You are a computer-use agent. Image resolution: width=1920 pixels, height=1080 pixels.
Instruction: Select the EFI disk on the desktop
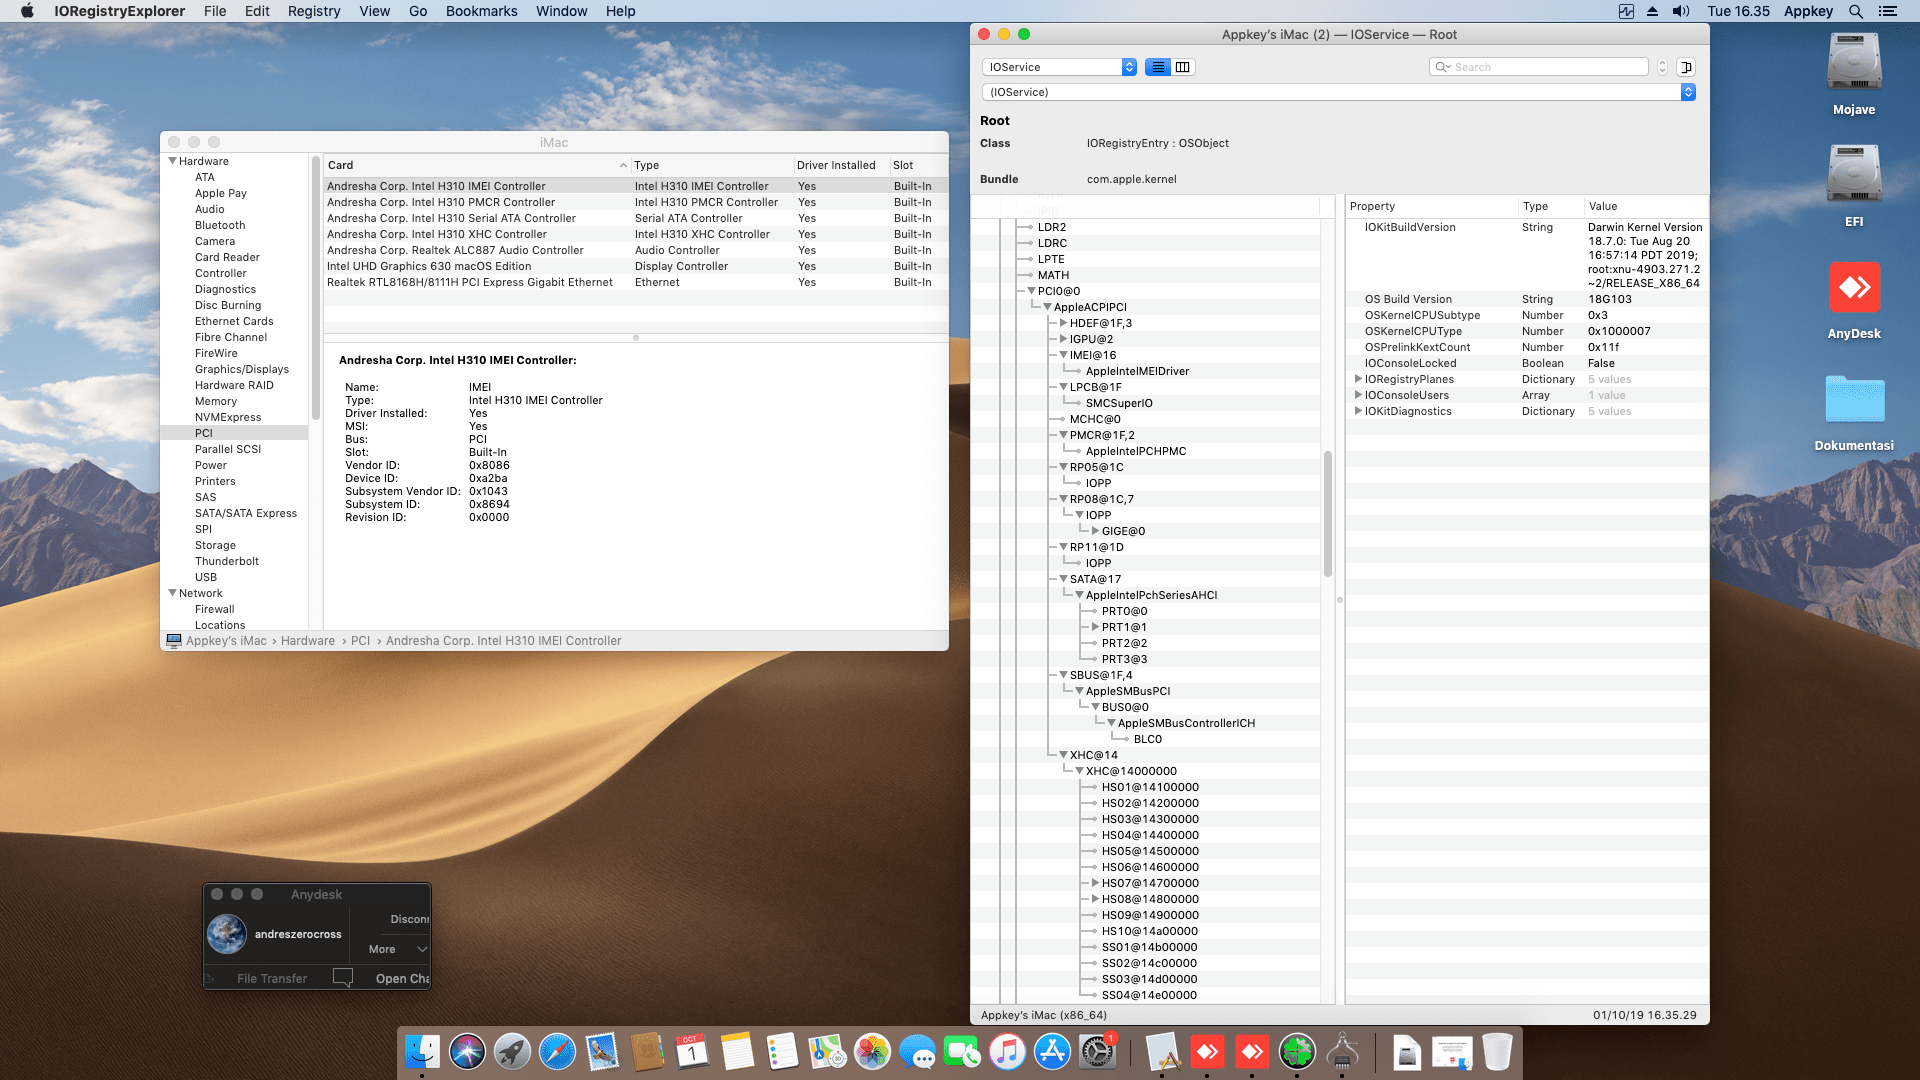[x=1854, y=186]
